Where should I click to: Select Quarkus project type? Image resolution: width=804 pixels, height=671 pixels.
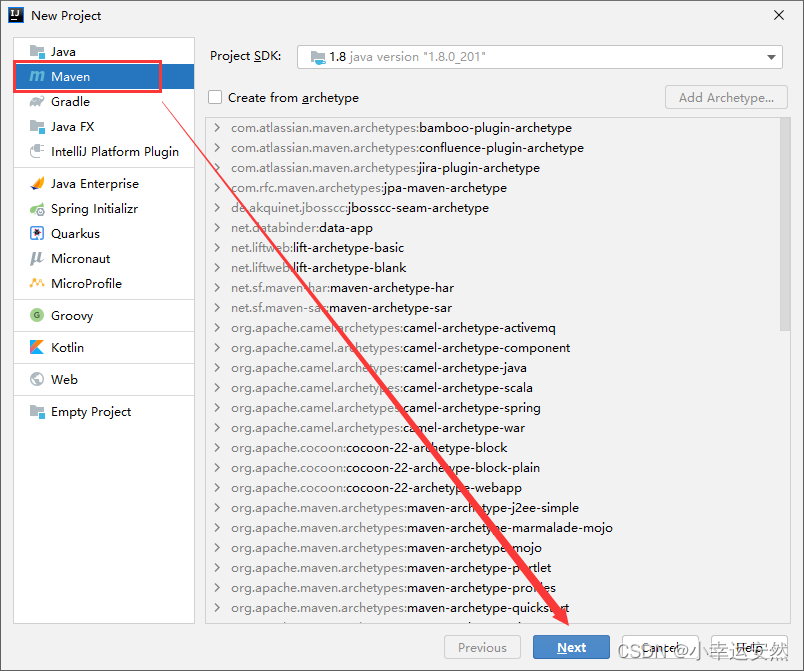(x=104, y=233)
